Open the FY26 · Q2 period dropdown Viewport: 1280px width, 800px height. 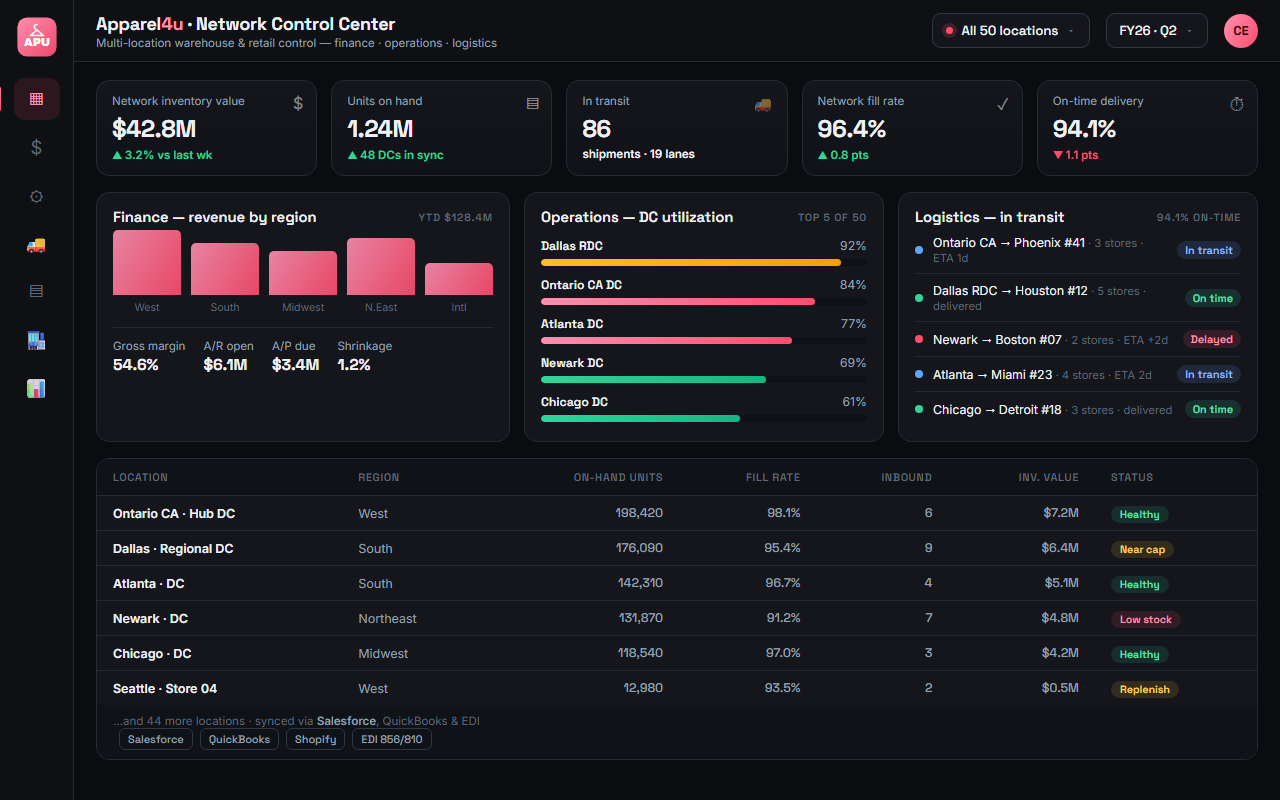tap(1157, 31)
